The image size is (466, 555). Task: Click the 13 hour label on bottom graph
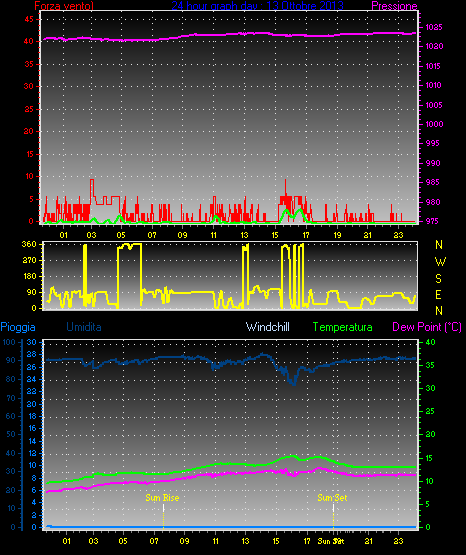click(245, 541)
